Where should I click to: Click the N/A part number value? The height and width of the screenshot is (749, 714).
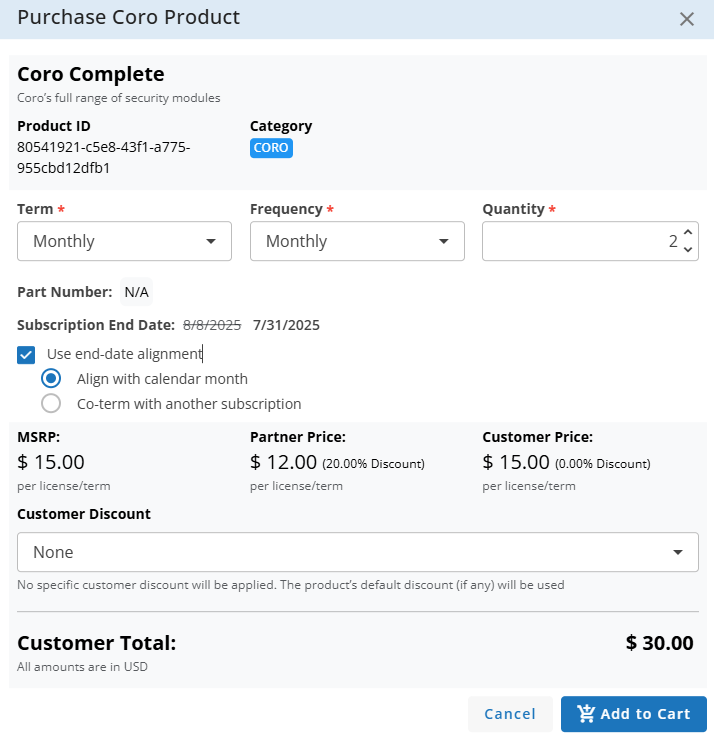(x=136, y=292)
